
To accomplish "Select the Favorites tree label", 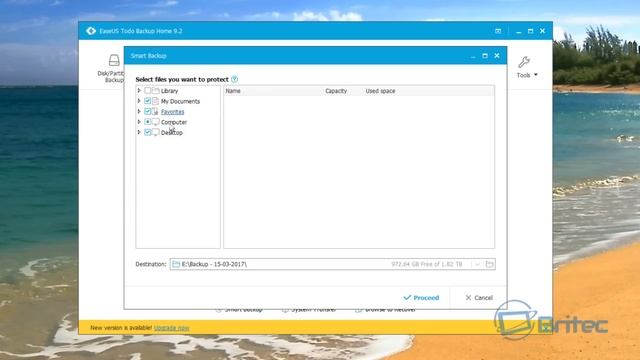I will tap(173, 112).
